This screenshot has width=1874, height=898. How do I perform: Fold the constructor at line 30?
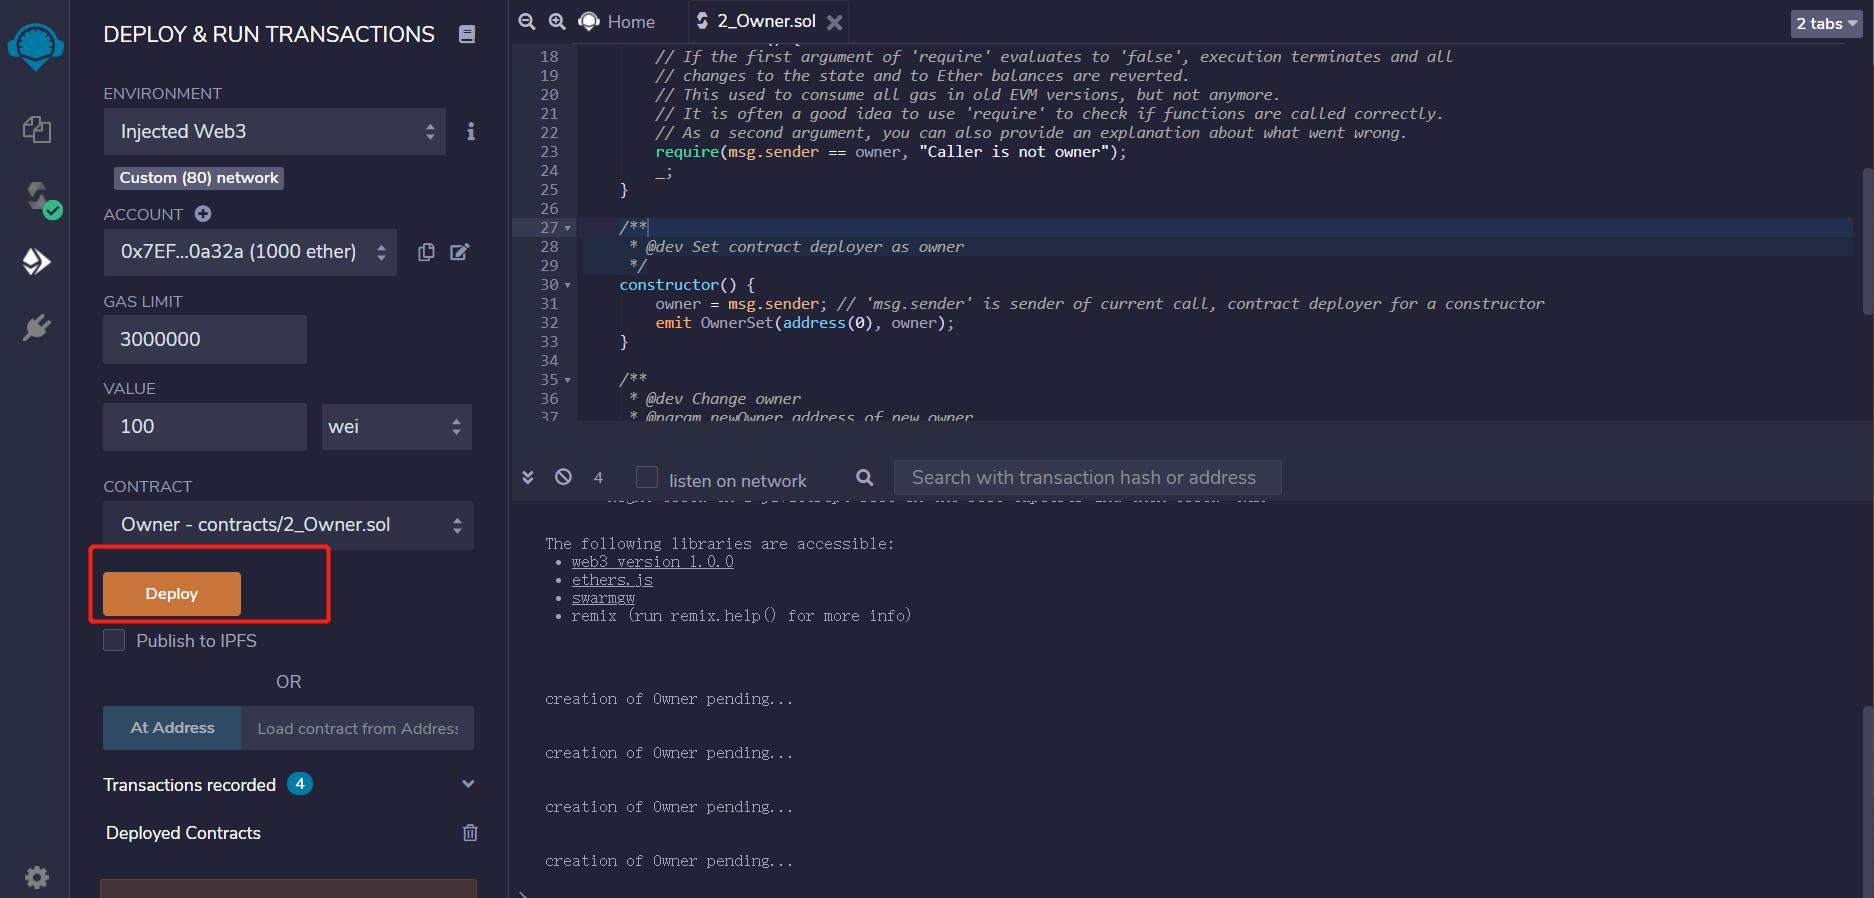coord(568,285)
